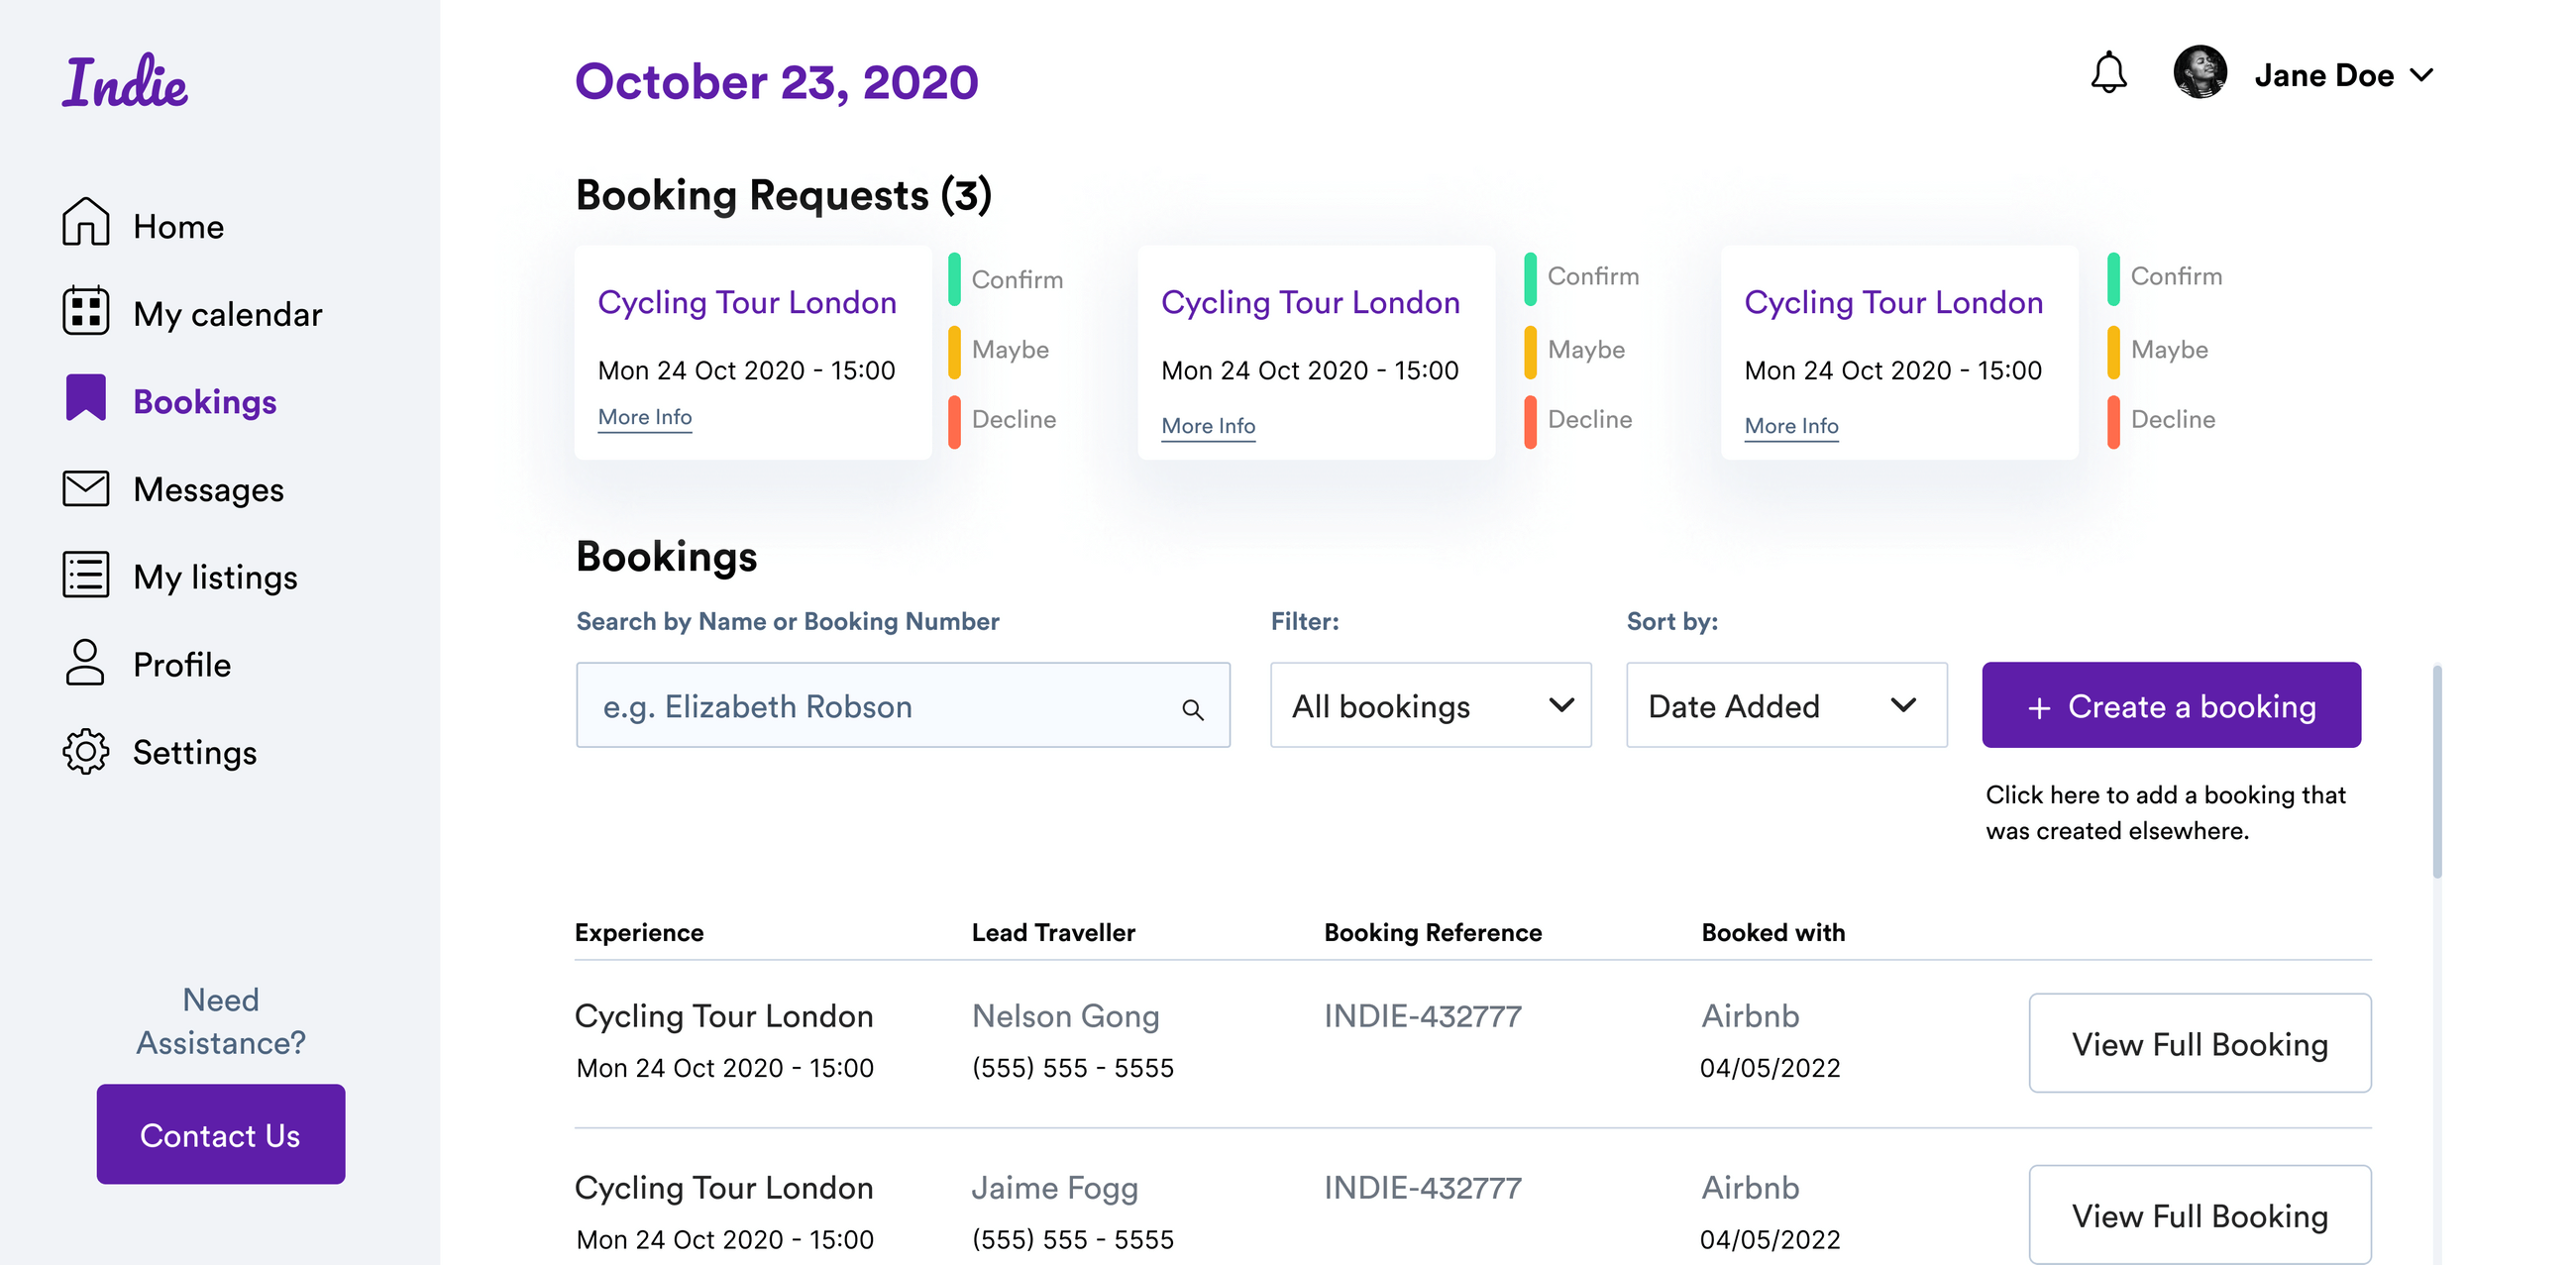Click the name or booking number search field
The height and width of the screenshot is (1265, 2576).
tap(880, 705)
